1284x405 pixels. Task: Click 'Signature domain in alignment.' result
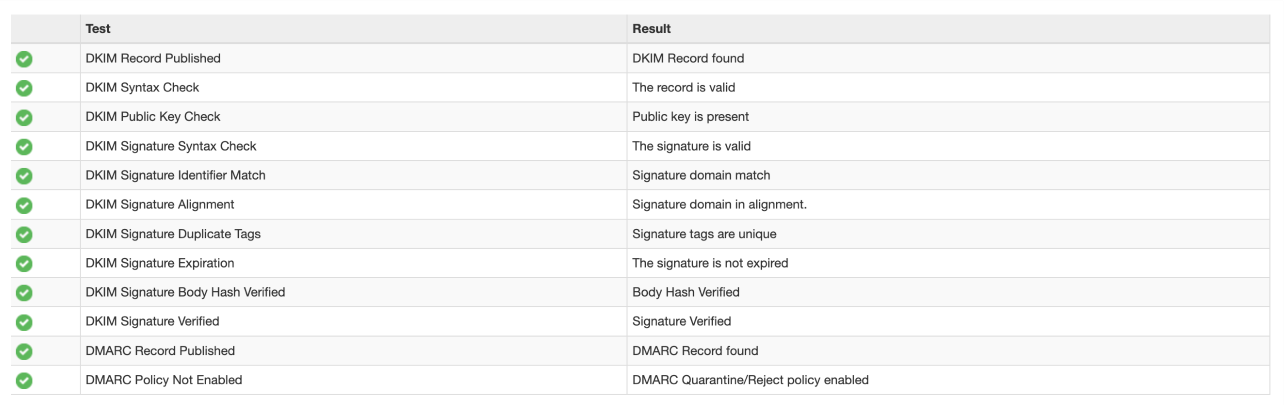(719, 204)
